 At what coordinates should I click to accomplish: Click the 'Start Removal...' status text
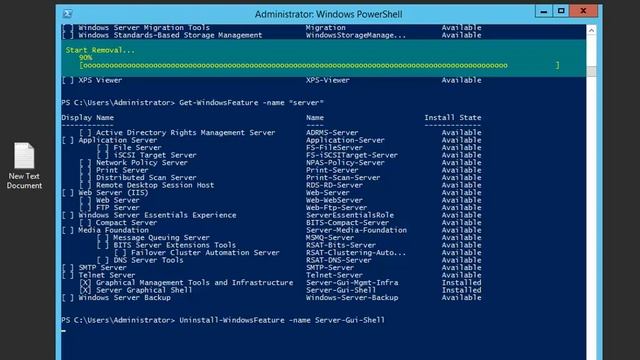(100, 50)
